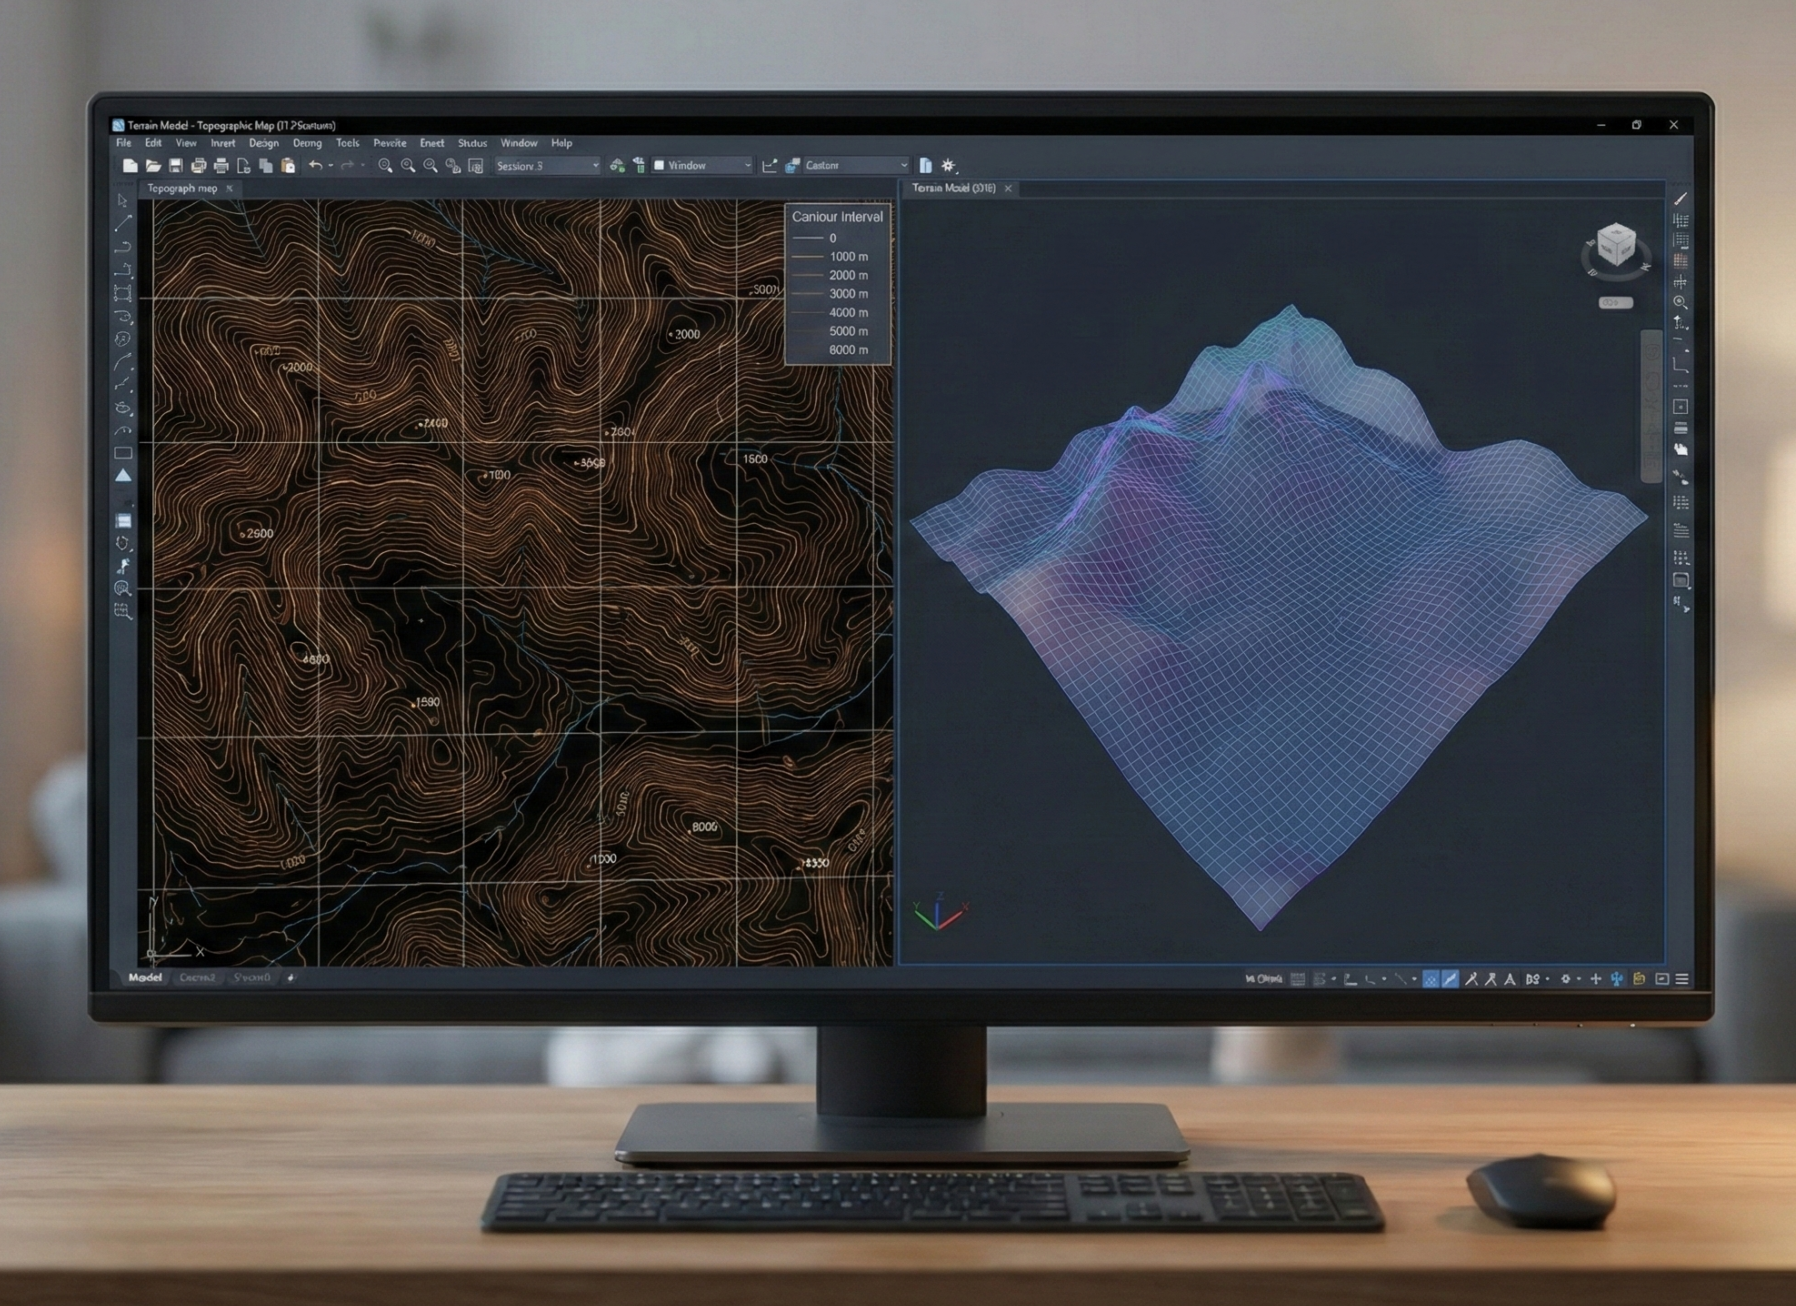
Task: Click the Undo arrow in toolbar
Action: click(315, 166)
